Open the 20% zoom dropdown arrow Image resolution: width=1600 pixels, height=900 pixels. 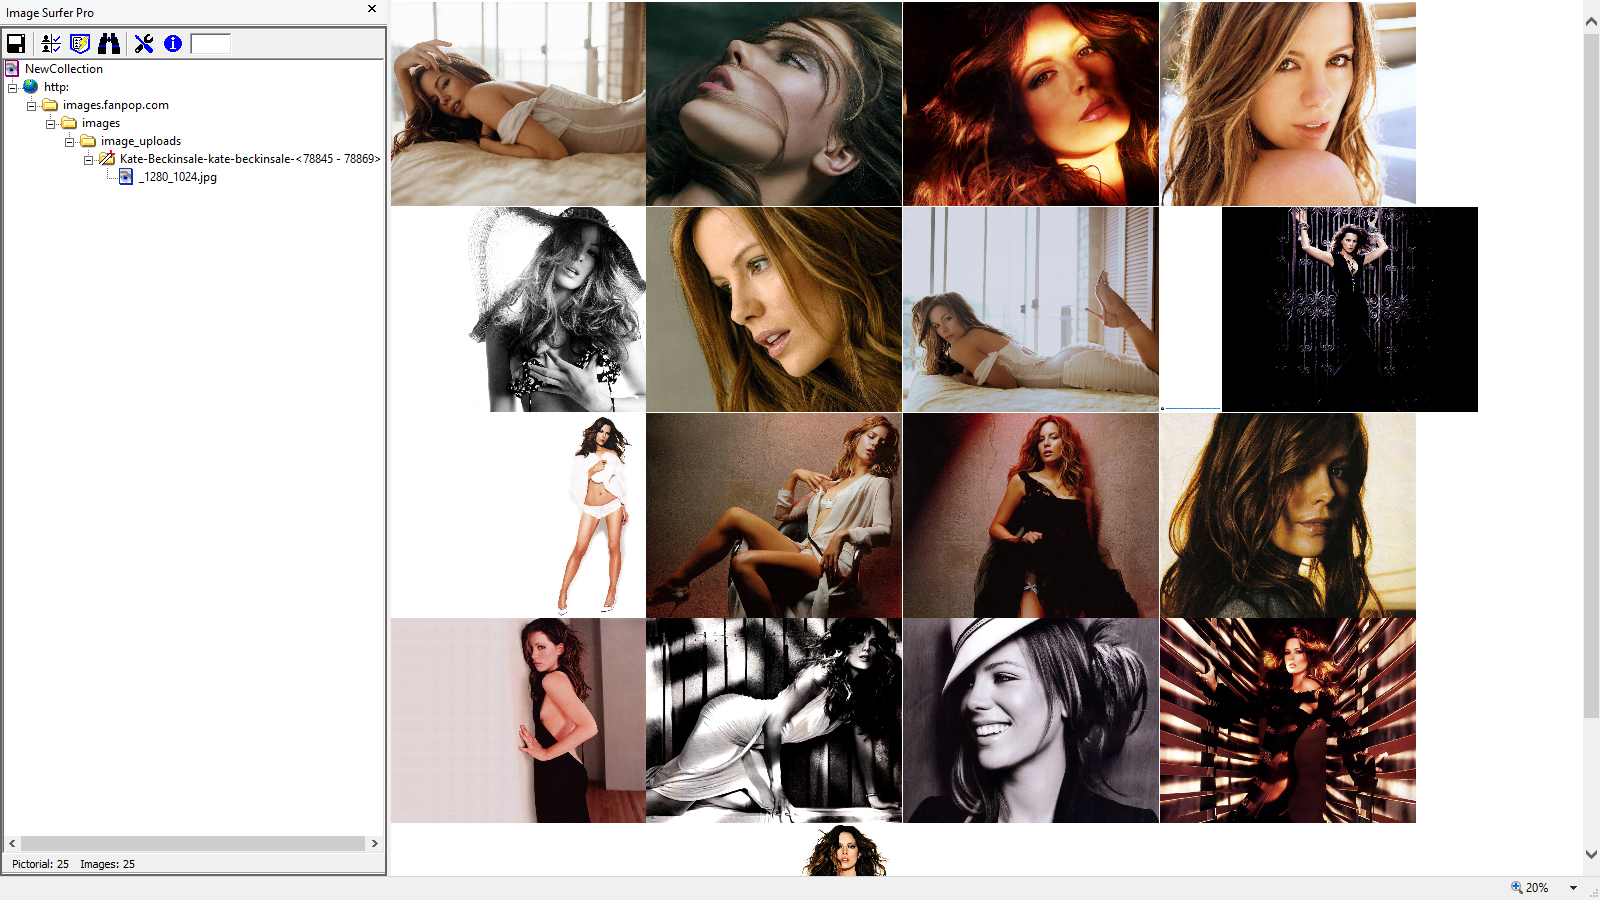[x=1573, y=888]
